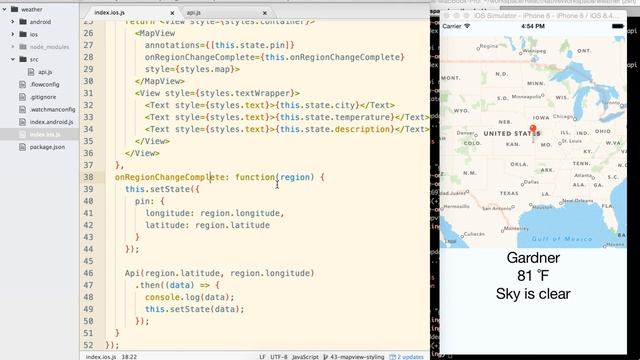Click line number 38 in gutter
The width and height of the screenshot is (640, 360).
pyautogui.click(x=88, y=177)
